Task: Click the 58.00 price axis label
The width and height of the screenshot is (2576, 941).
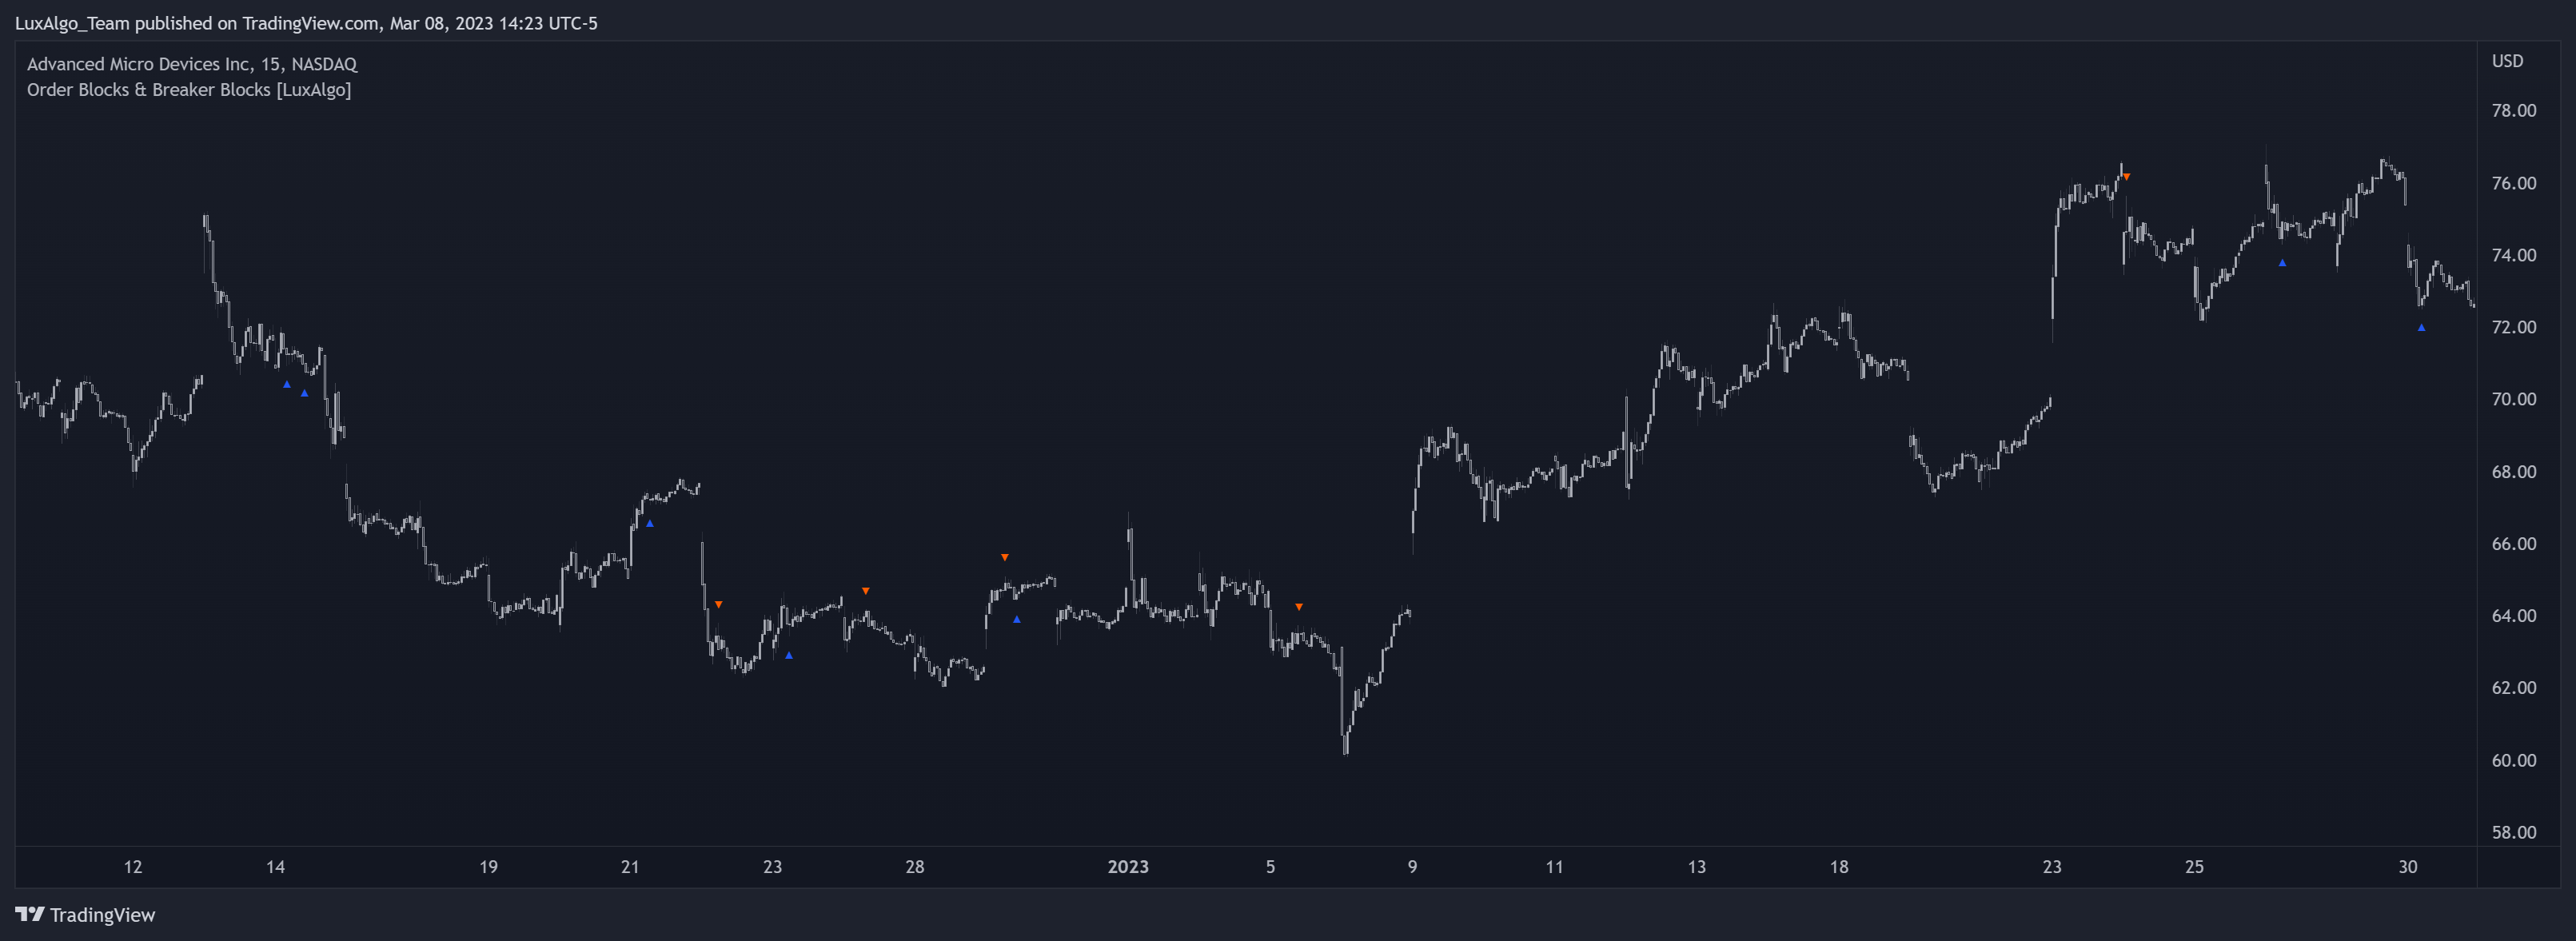Action: coord(2513,832)
